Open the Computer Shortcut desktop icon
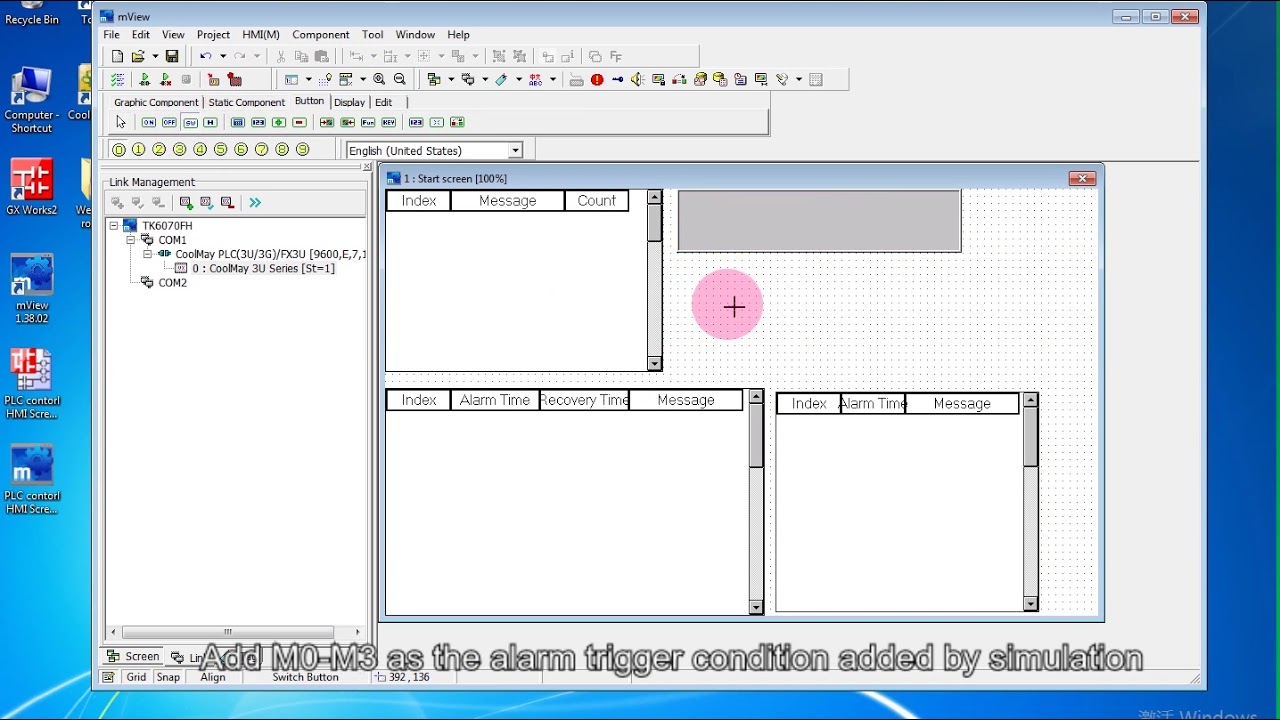 pyautogui.click(x=32, y=100)
